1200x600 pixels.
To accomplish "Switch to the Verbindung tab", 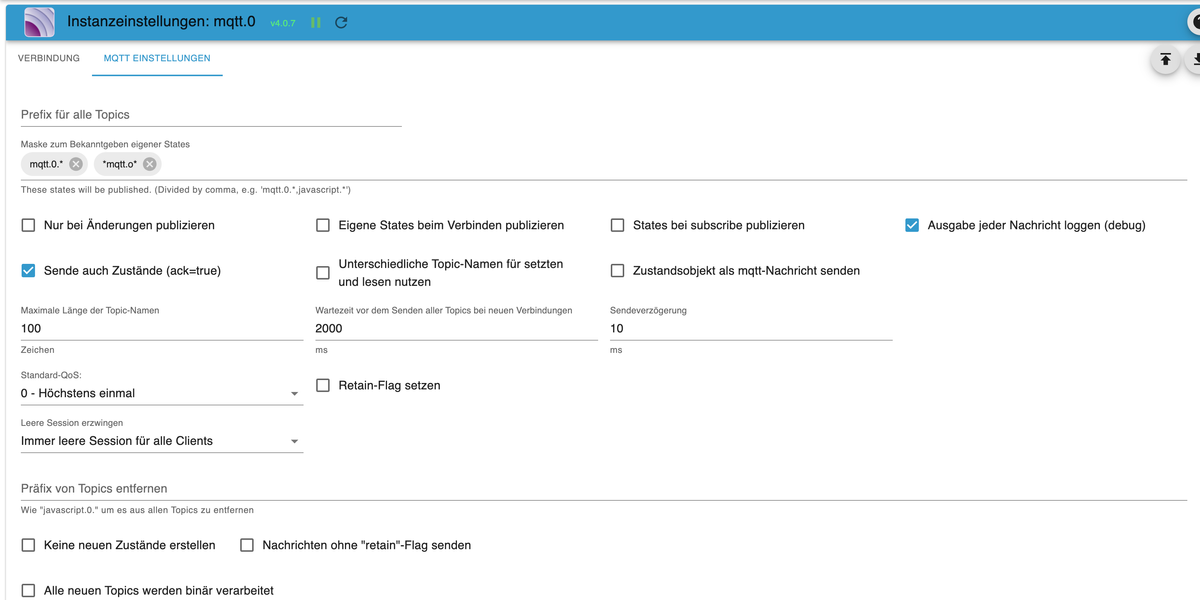I will point(49,58).
